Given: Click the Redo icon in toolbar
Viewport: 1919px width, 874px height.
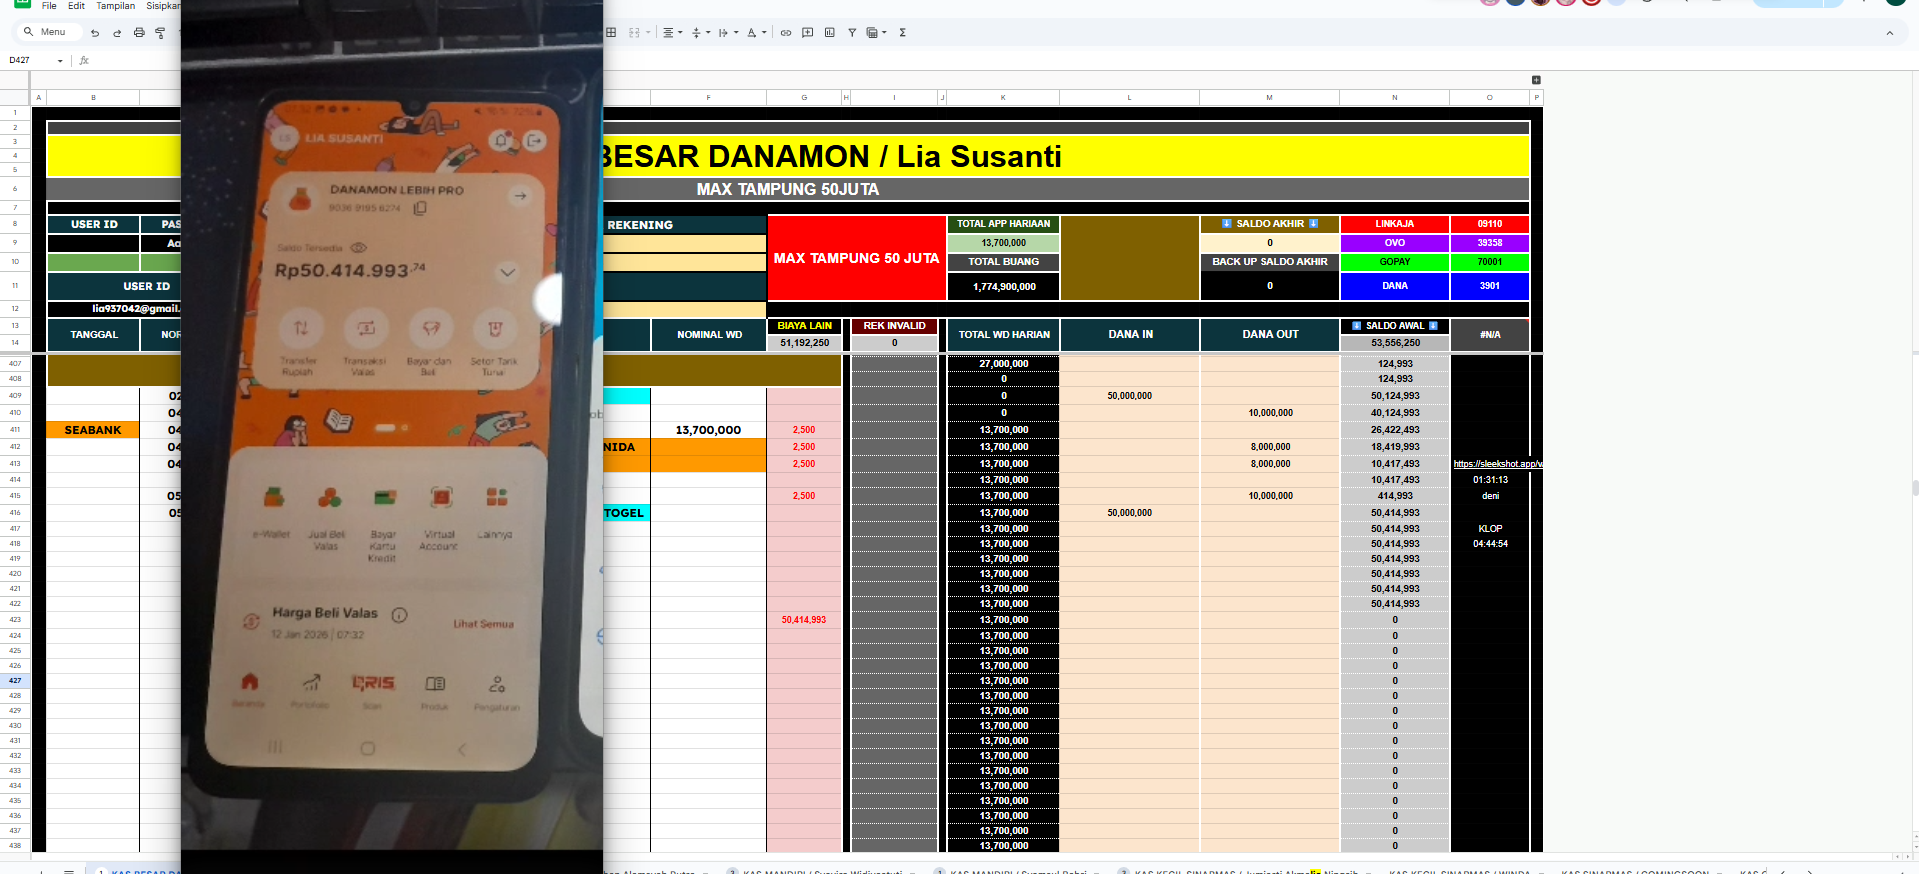Looking at the screenshot, I should [117, 33].
